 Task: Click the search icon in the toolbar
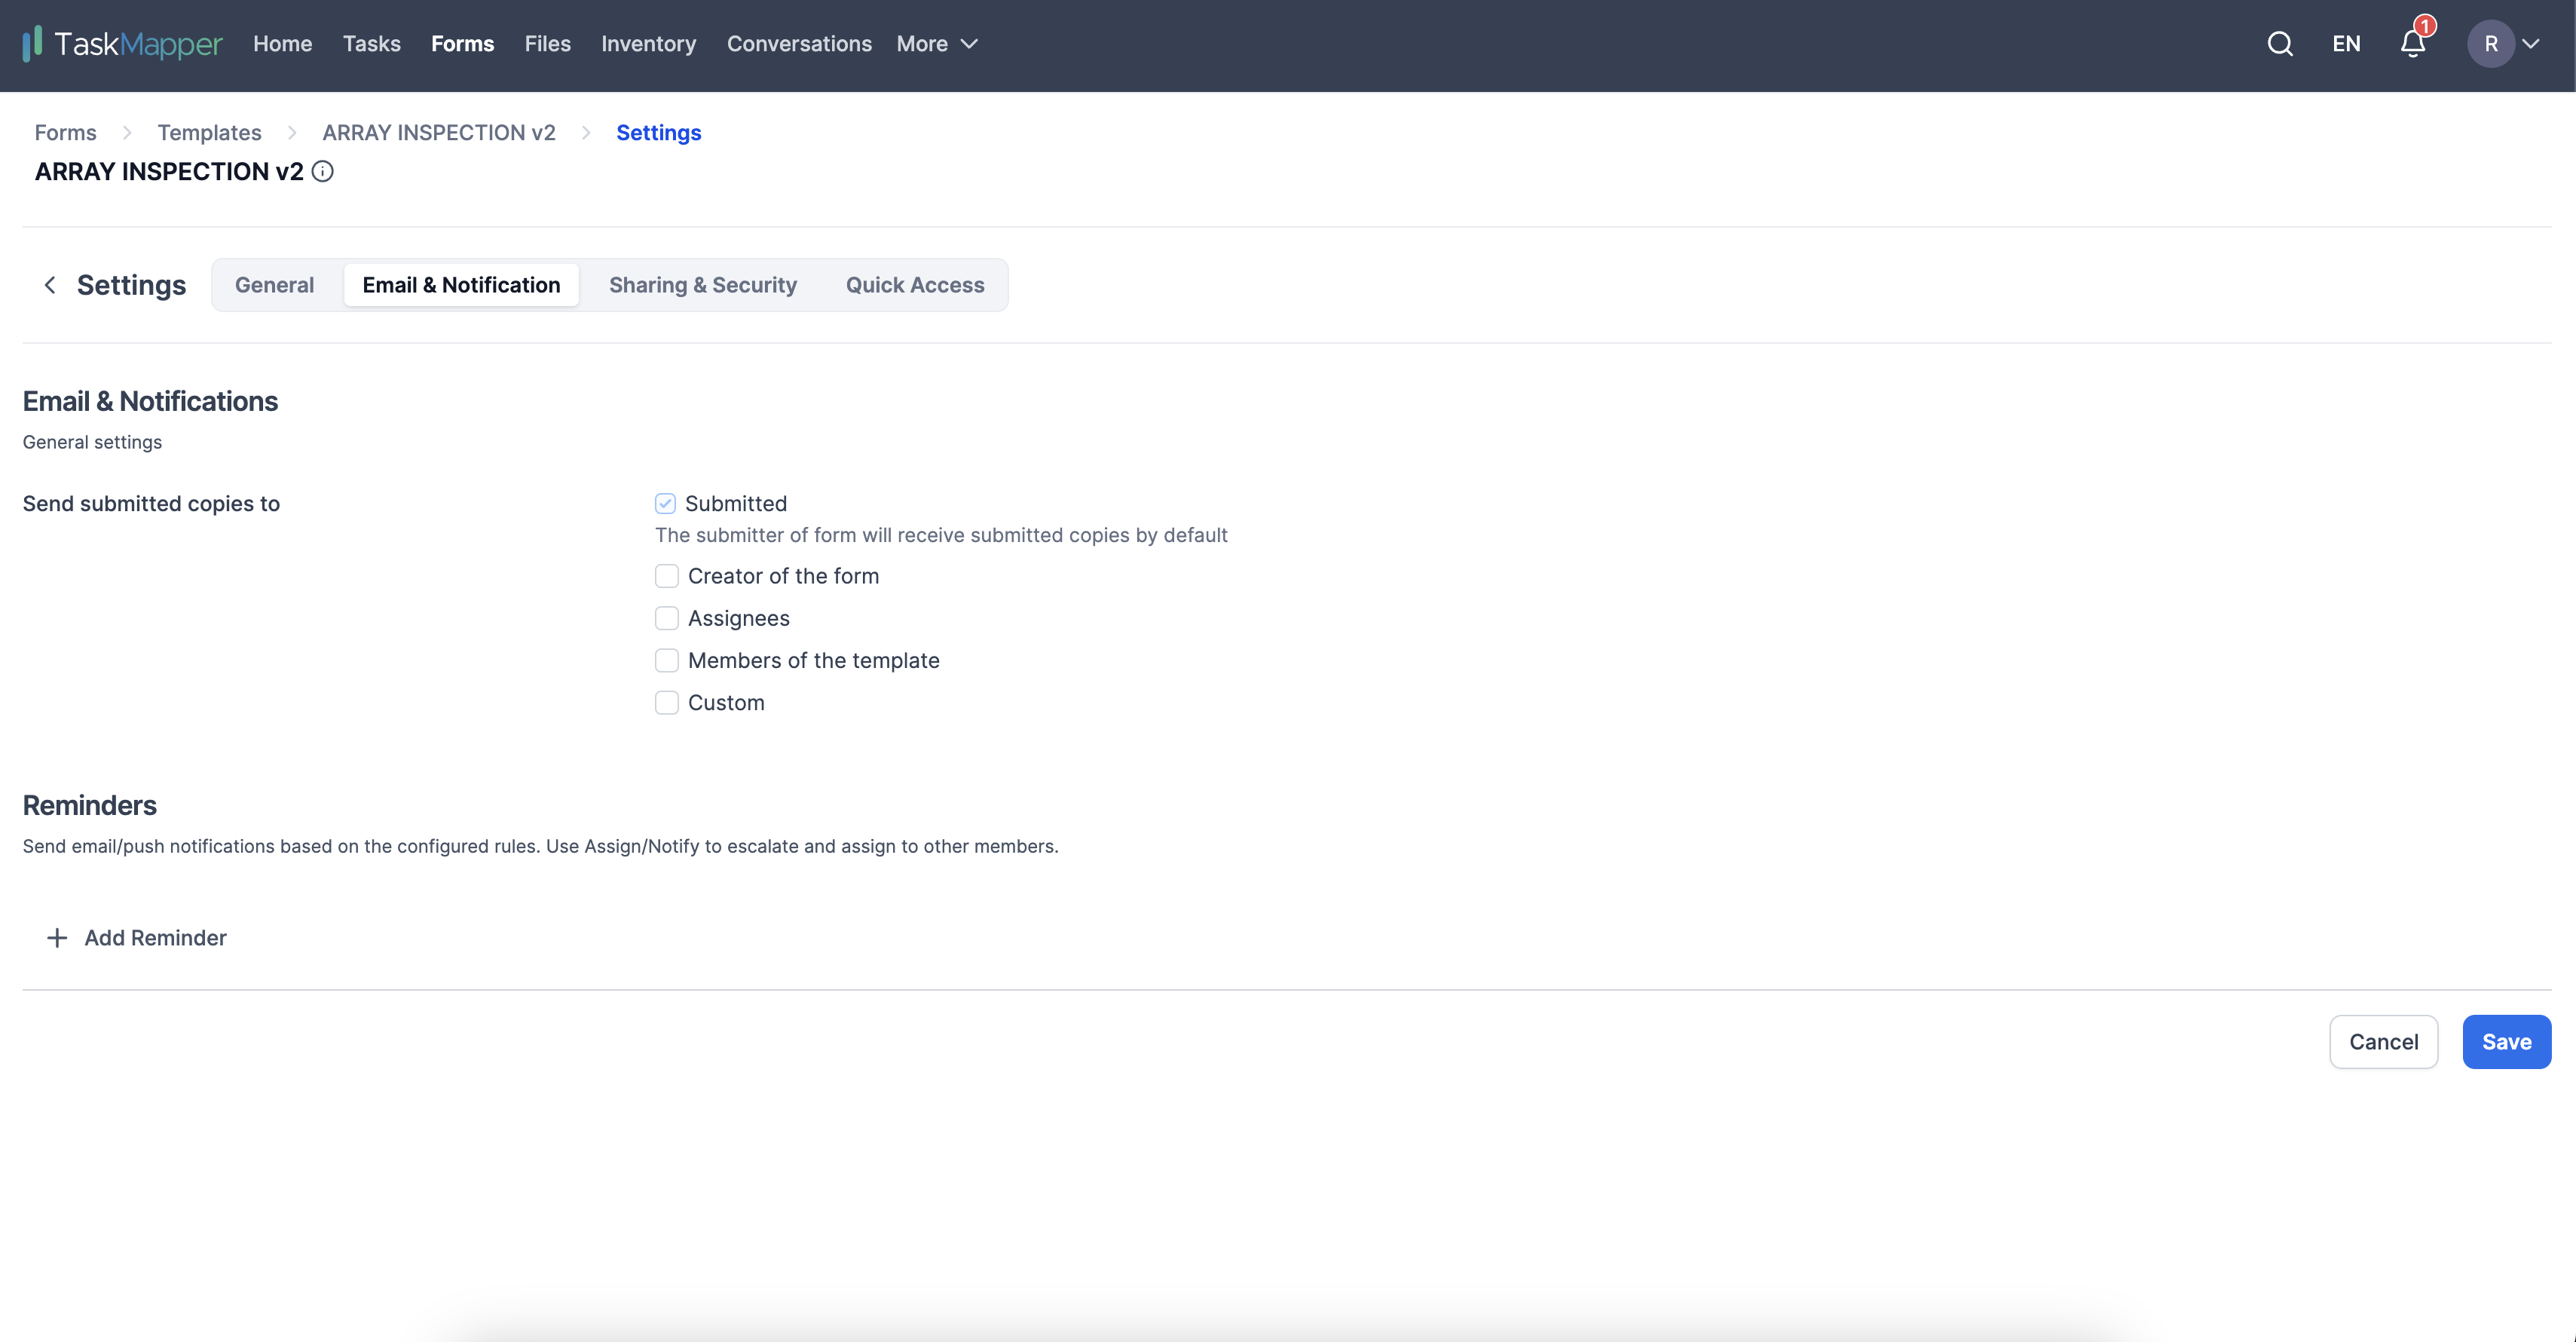coord(2280,43)
